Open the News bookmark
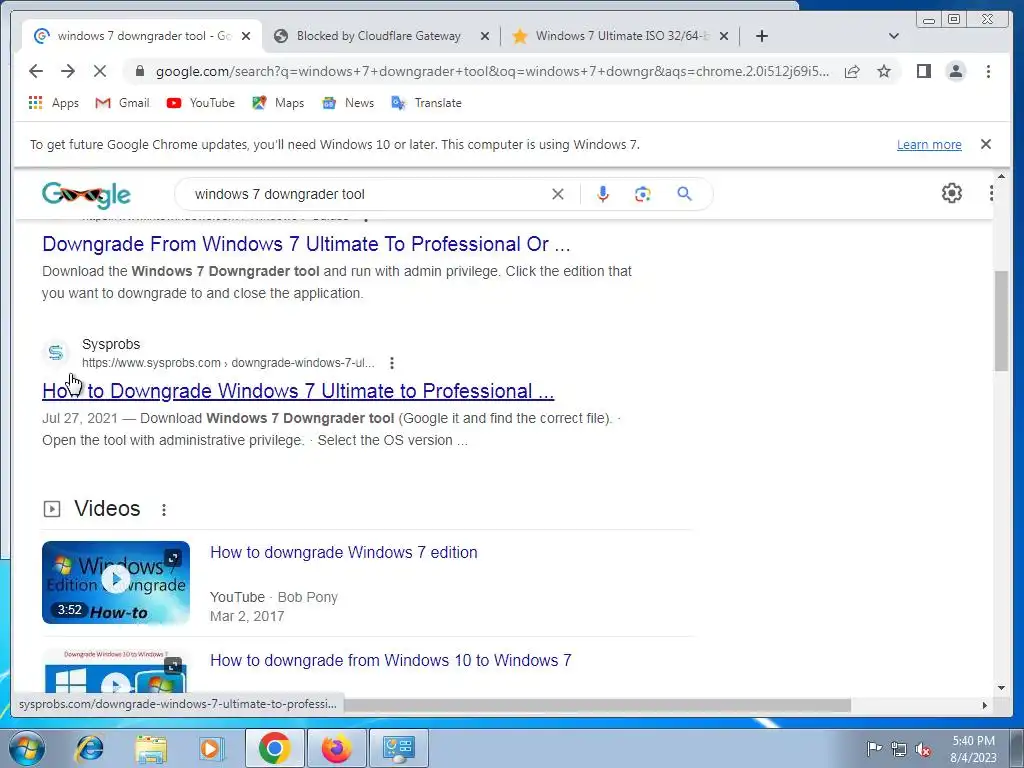This screenshot has height=768, width=1024. point(348,103)
